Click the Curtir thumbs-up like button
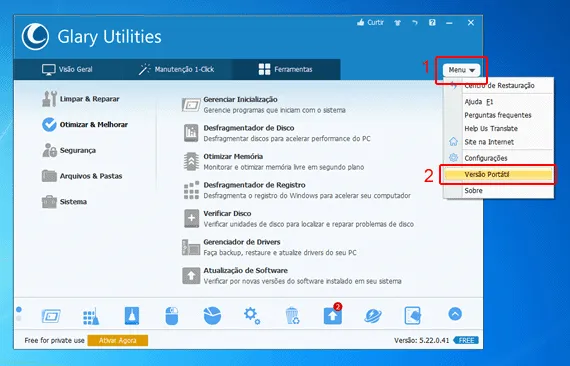The image size is (570, 366). (x=370, y=23)
